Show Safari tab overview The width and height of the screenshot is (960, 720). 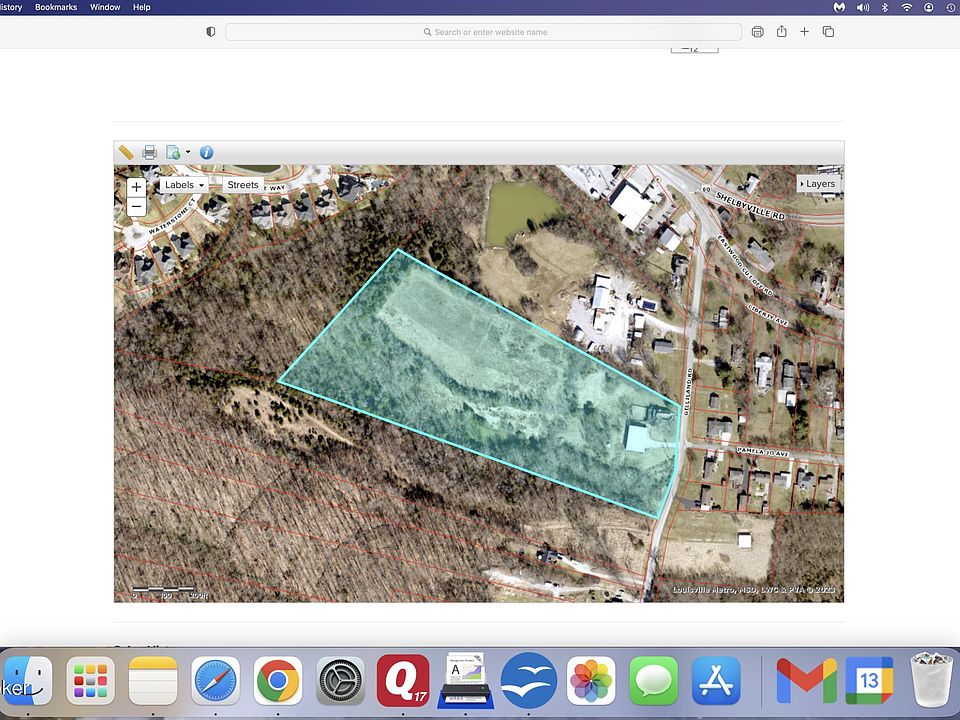point(828,32)
